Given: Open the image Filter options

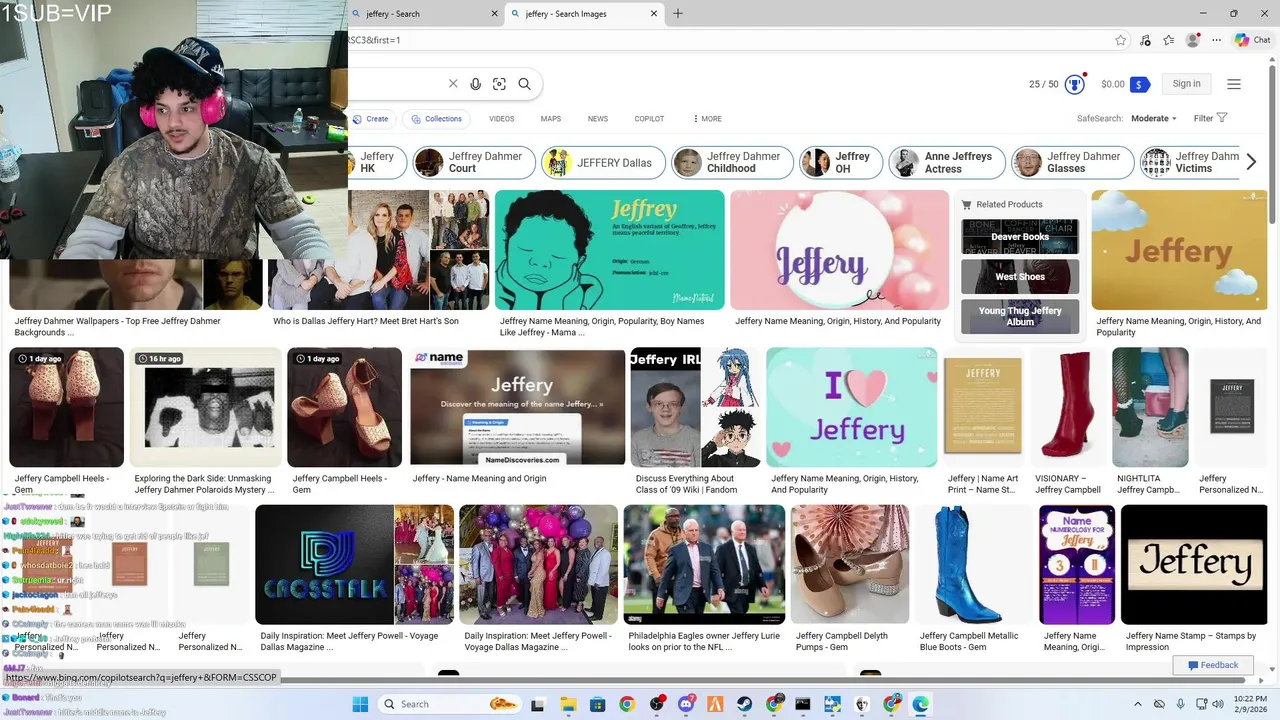Looking at the screenshot, I should point(1210,118).
